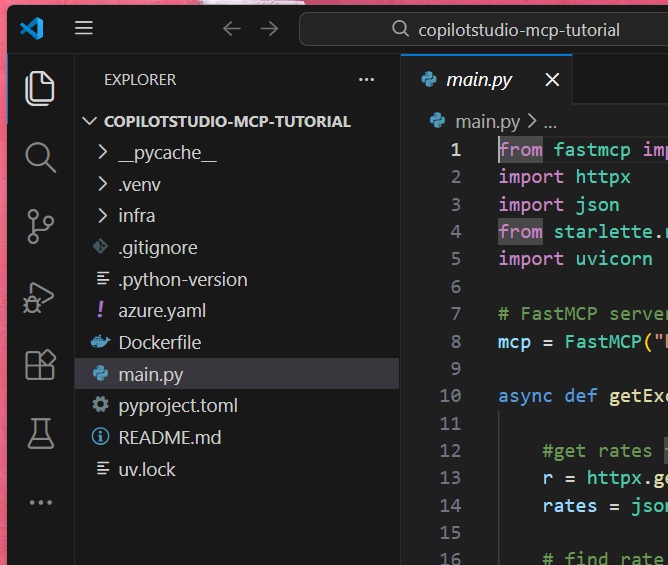
Task: Click the go forward arrow
Action: click(x=269, y=28)
